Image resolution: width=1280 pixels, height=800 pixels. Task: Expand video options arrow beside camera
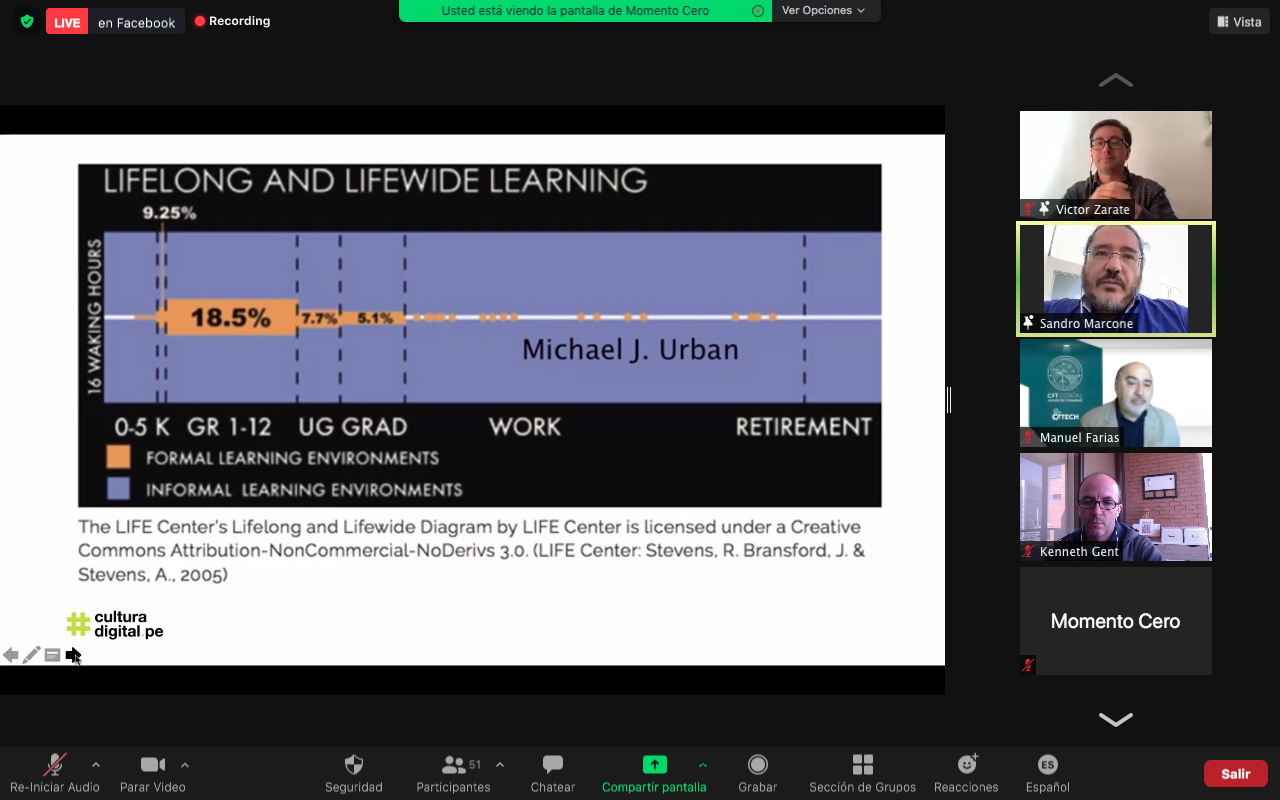185,765
